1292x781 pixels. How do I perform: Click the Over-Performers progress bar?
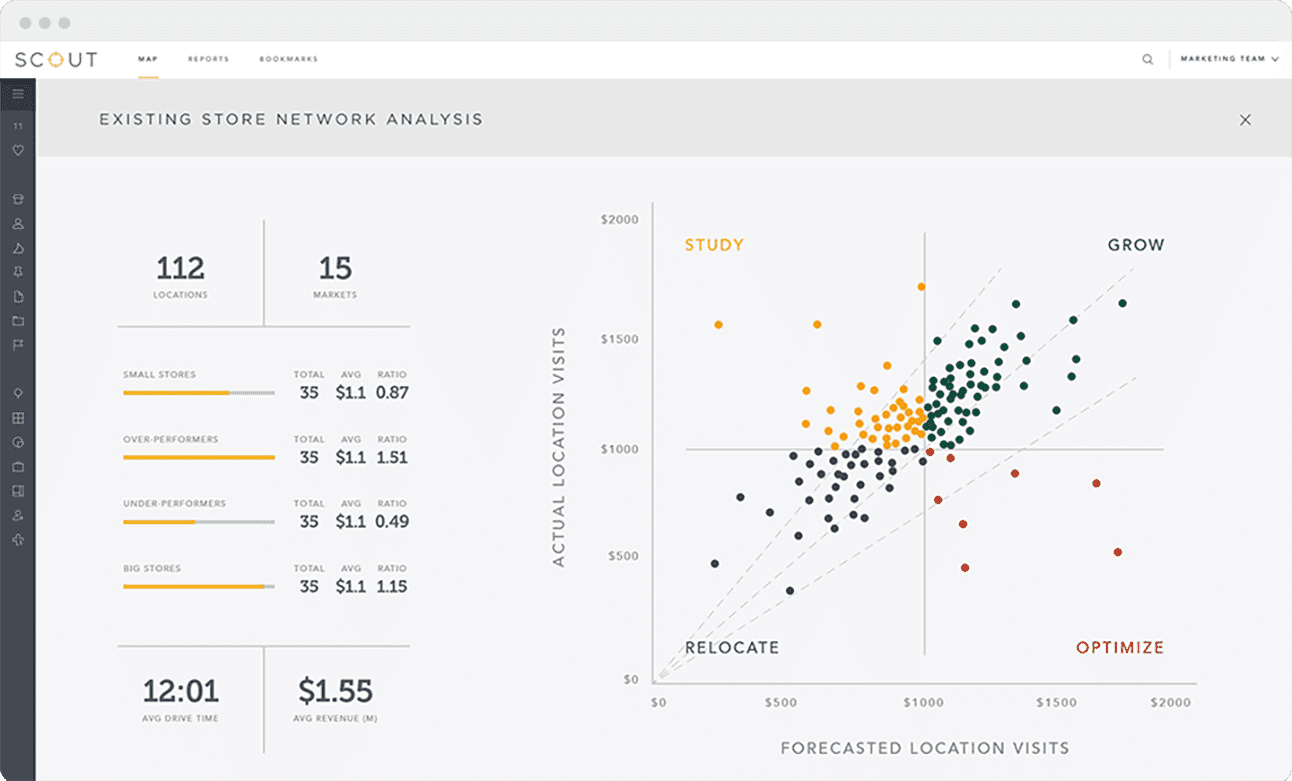pyautogui.click(x=198, y=457)
